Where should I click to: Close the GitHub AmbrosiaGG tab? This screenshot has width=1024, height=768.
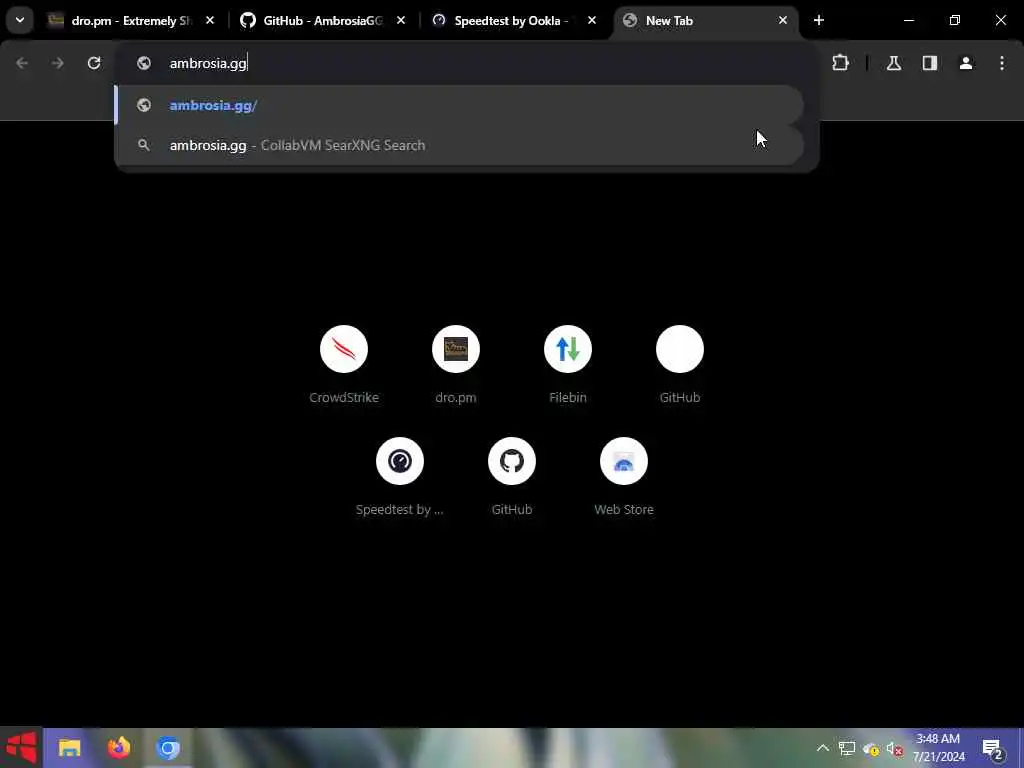[401, 20]
